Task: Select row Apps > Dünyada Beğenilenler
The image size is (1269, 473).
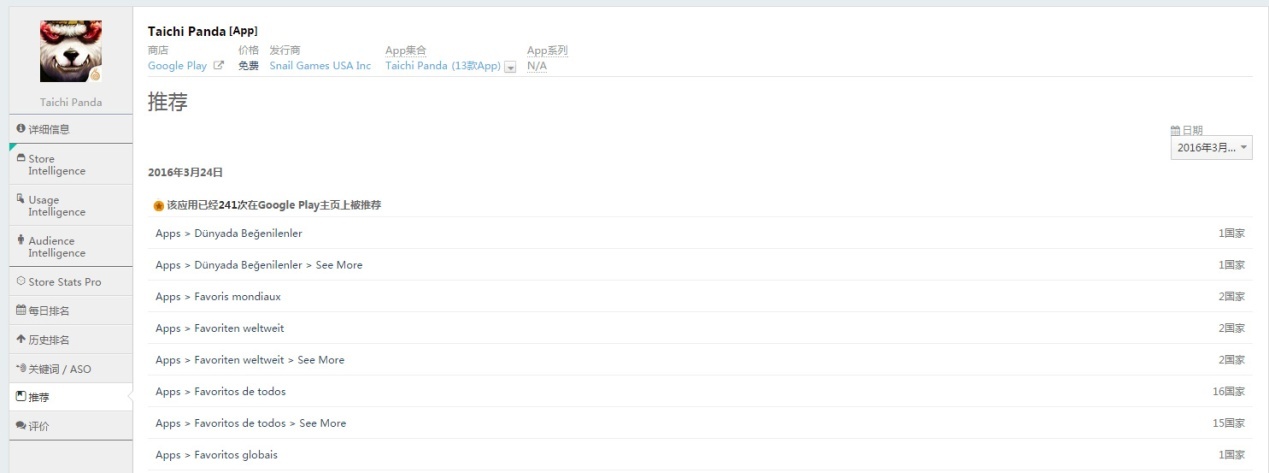Action: point(700,233)
